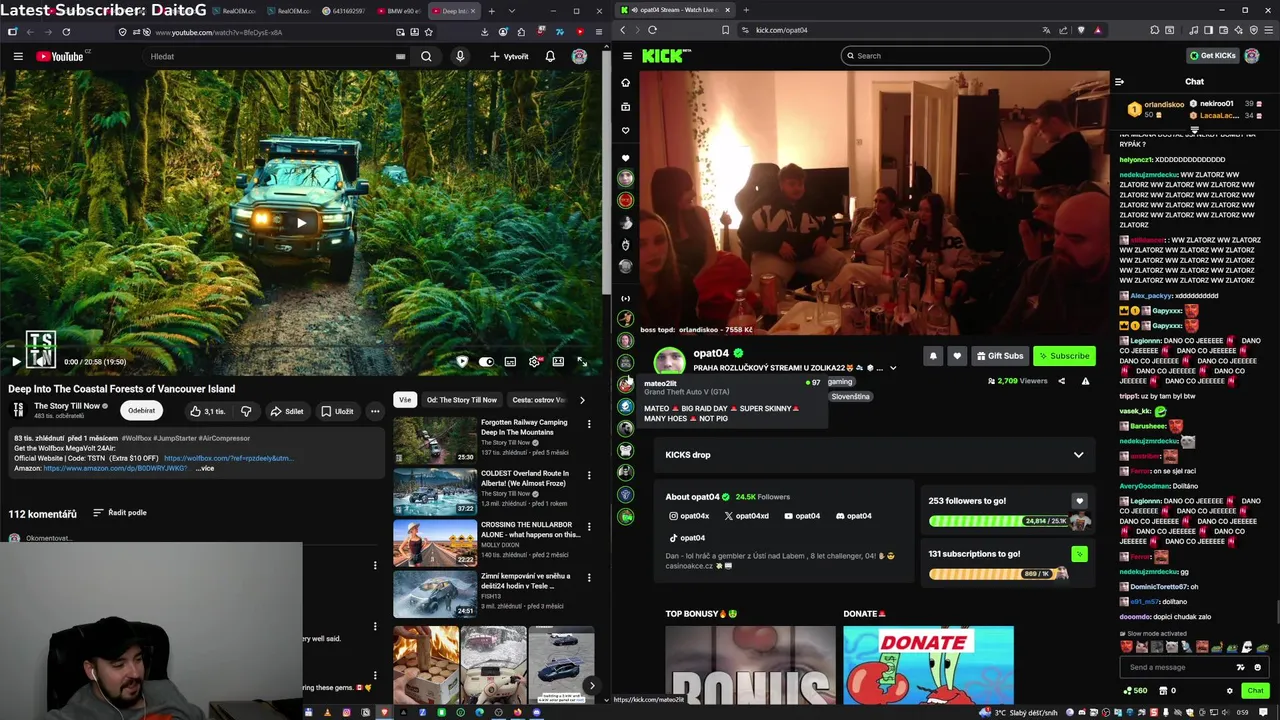Switch YouTube player to theater mode
This screenshot has height=720, width=1280.
tap(558, 362)
